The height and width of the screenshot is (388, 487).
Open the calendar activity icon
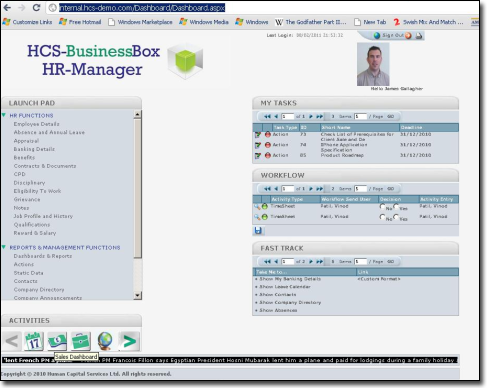[x=34, y=341]
